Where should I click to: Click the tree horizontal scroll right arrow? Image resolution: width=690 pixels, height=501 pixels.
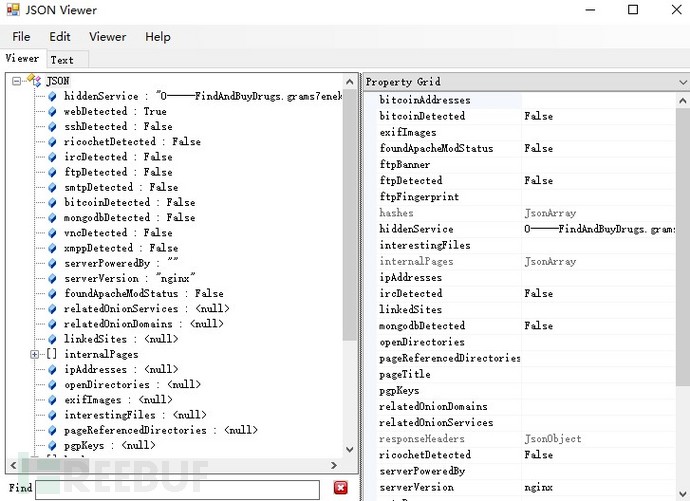[x=334, y=465]
